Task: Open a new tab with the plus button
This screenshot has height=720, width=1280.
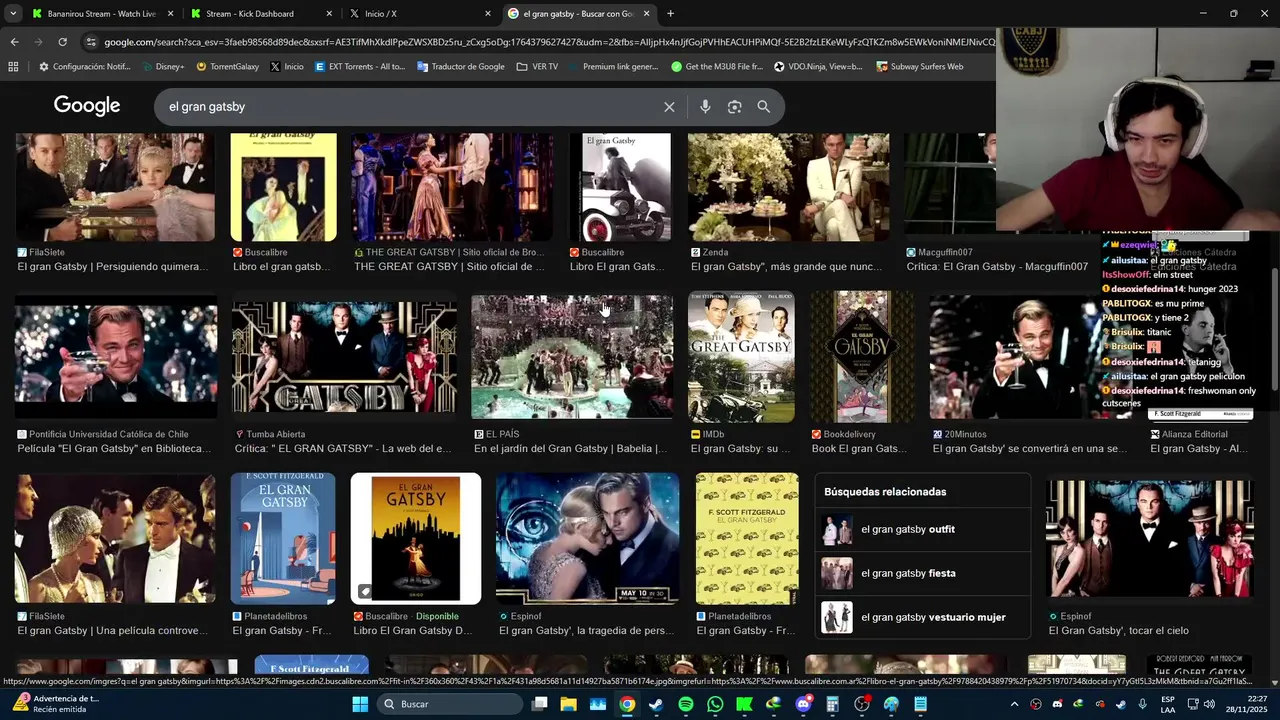Action: (670, 14)
